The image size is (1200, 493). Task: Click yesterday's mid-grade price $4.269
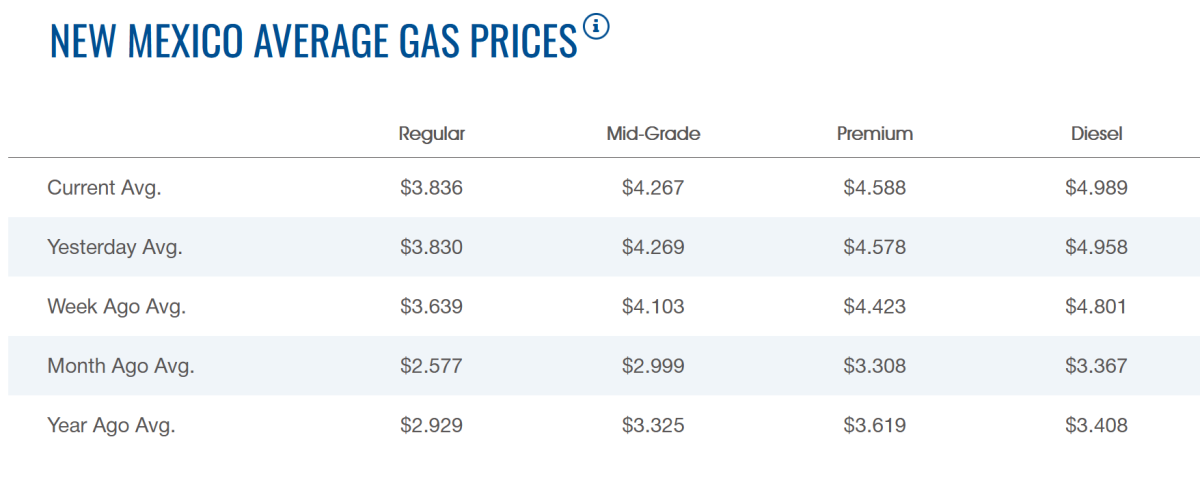click(653, 247)
